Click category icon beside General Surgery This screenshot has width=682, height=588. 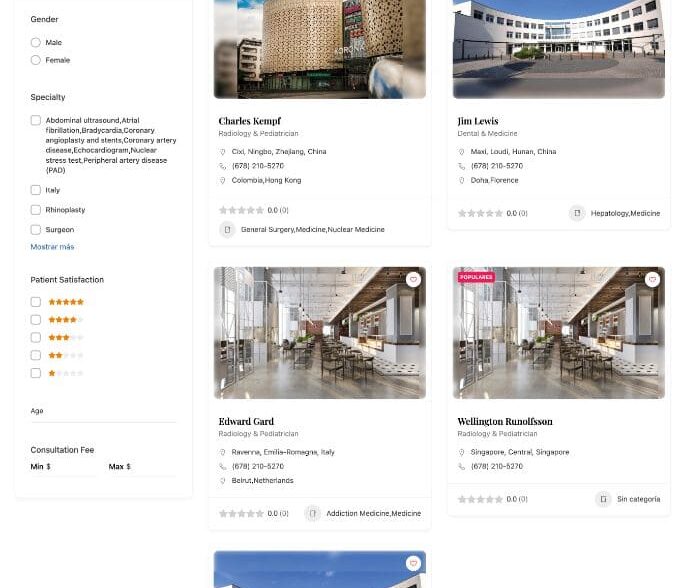227,229
